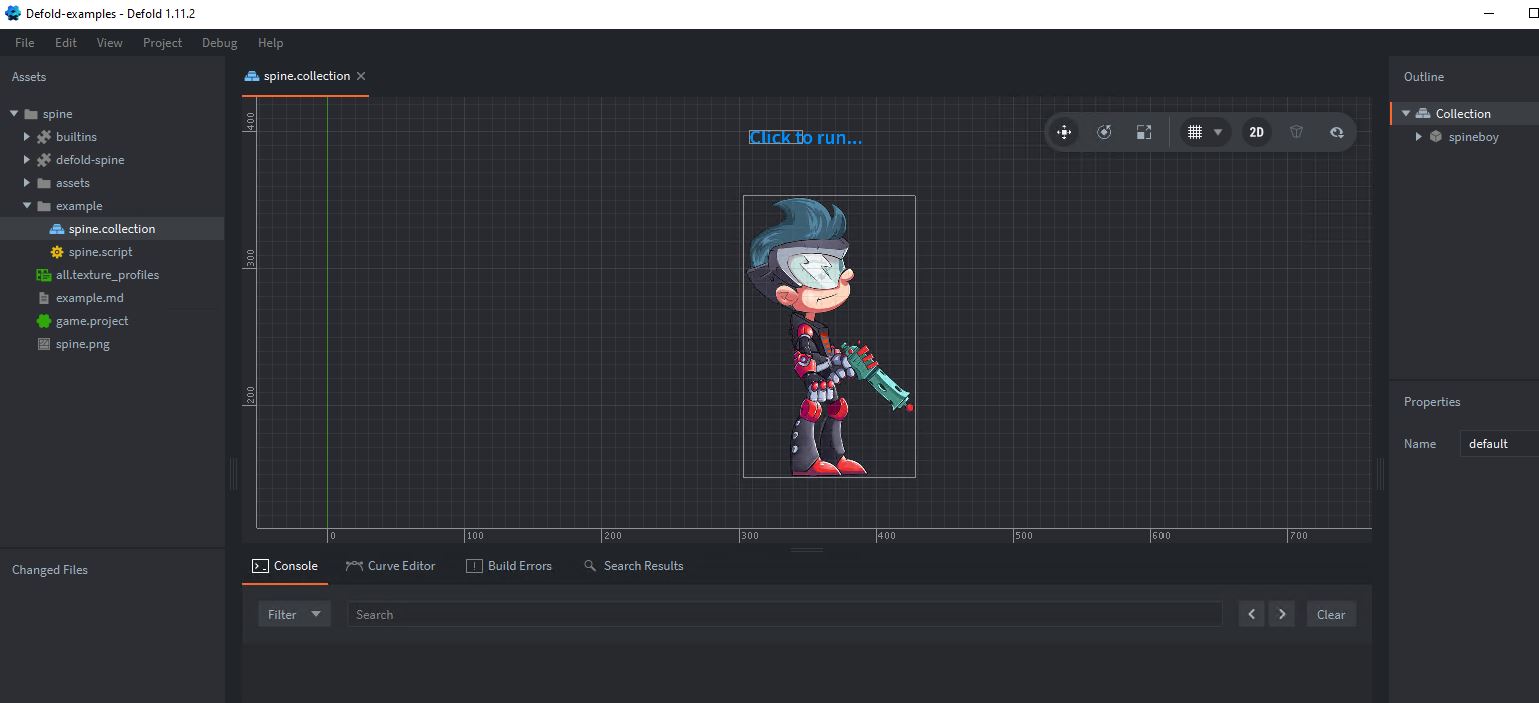This screenshot has height=703, width=1539.
Task: Toggle the 2D camera mode button
Action: tap(1256, 132)
